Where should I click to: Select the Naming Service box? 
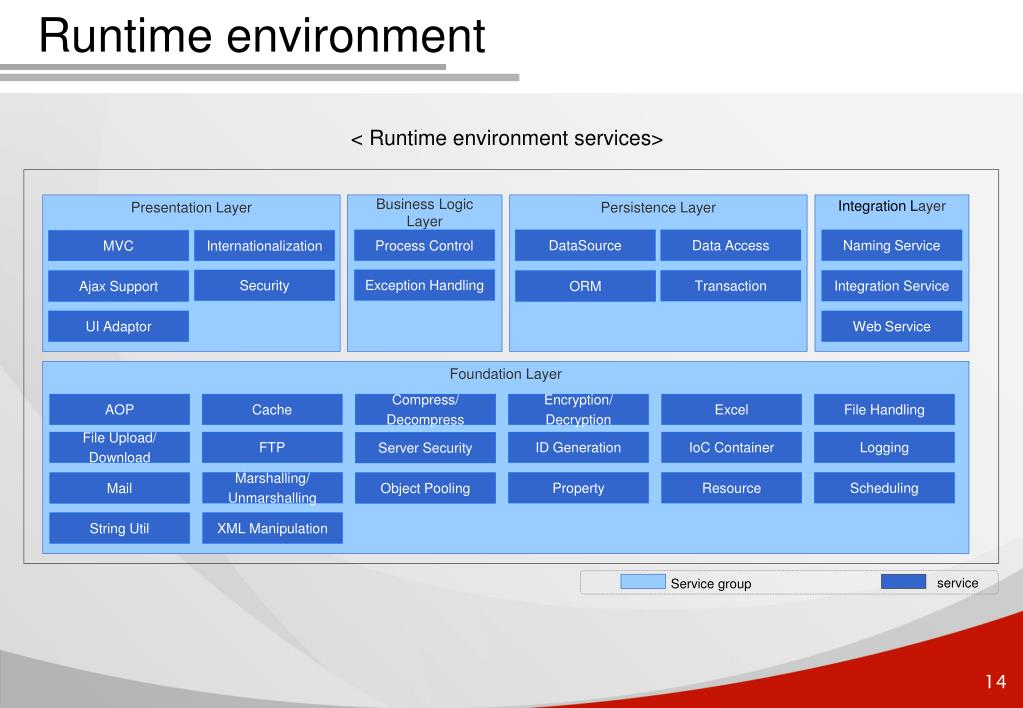[891, 245]
